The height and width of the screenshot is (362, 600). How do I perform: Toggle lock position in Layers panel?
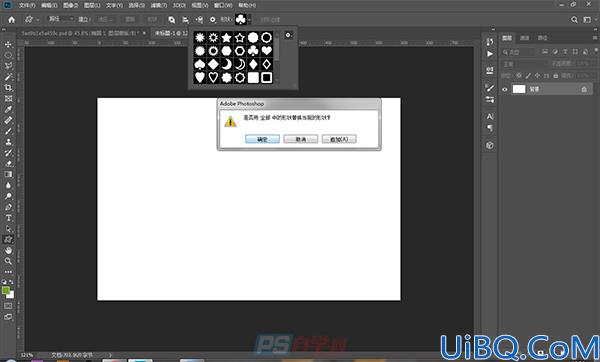[538, 76]
